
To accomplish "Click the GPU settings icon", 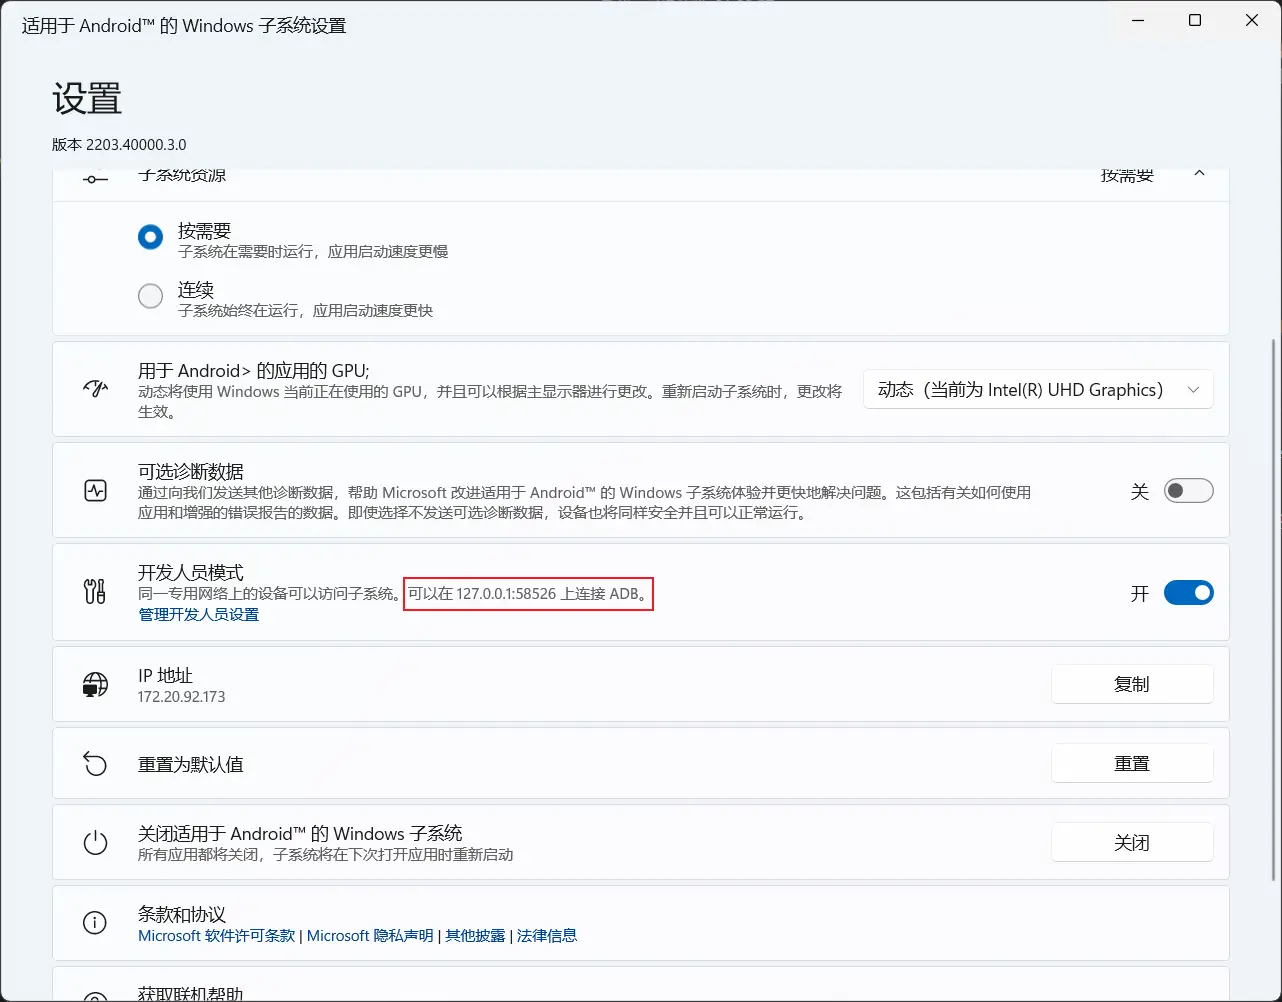I will point(95,389).
